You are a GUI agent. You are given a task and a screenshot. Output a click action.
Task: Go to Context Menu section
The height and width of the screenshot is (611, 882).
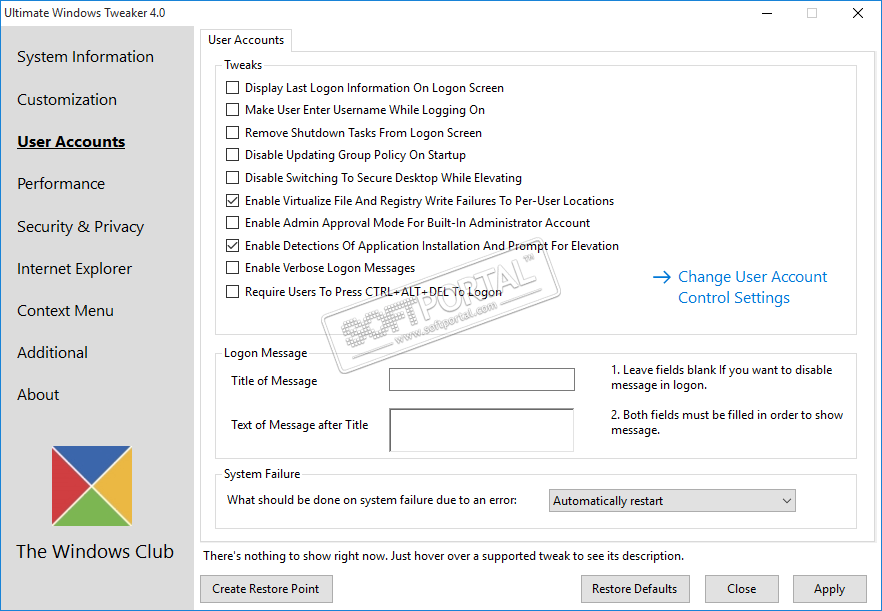[65, 311]
